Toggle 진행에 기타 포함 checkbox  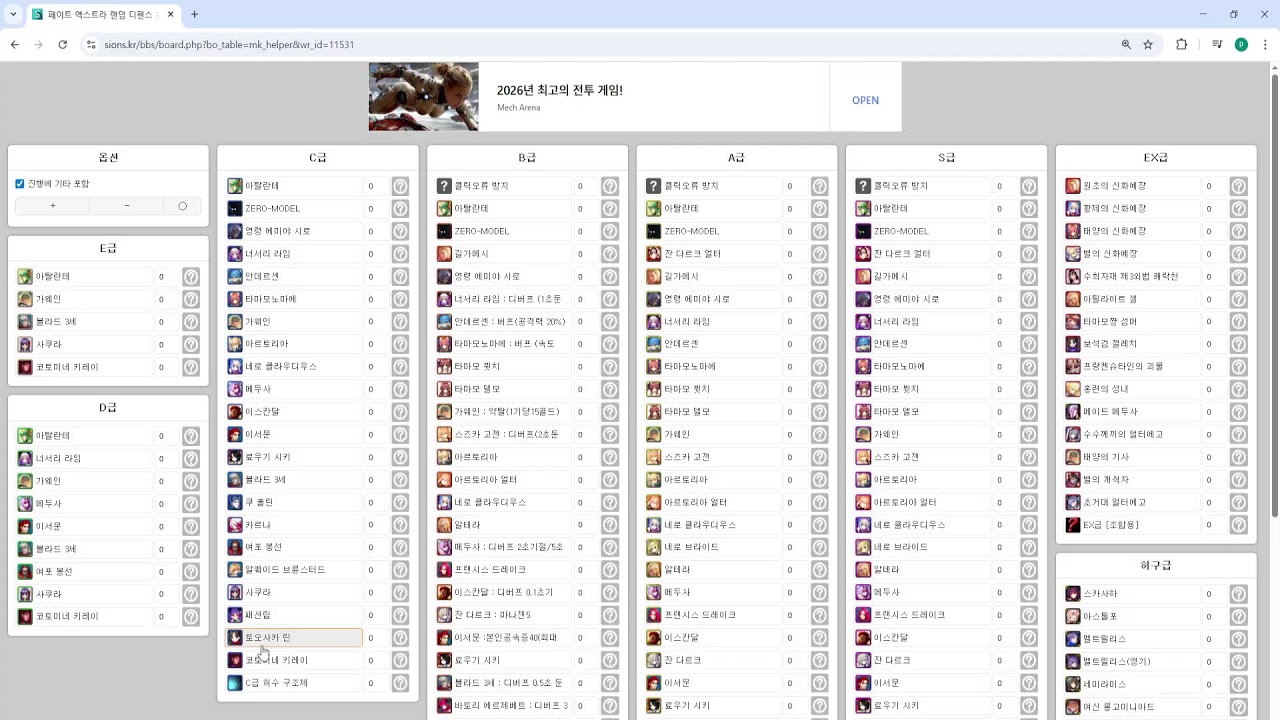tap(20, 184)
